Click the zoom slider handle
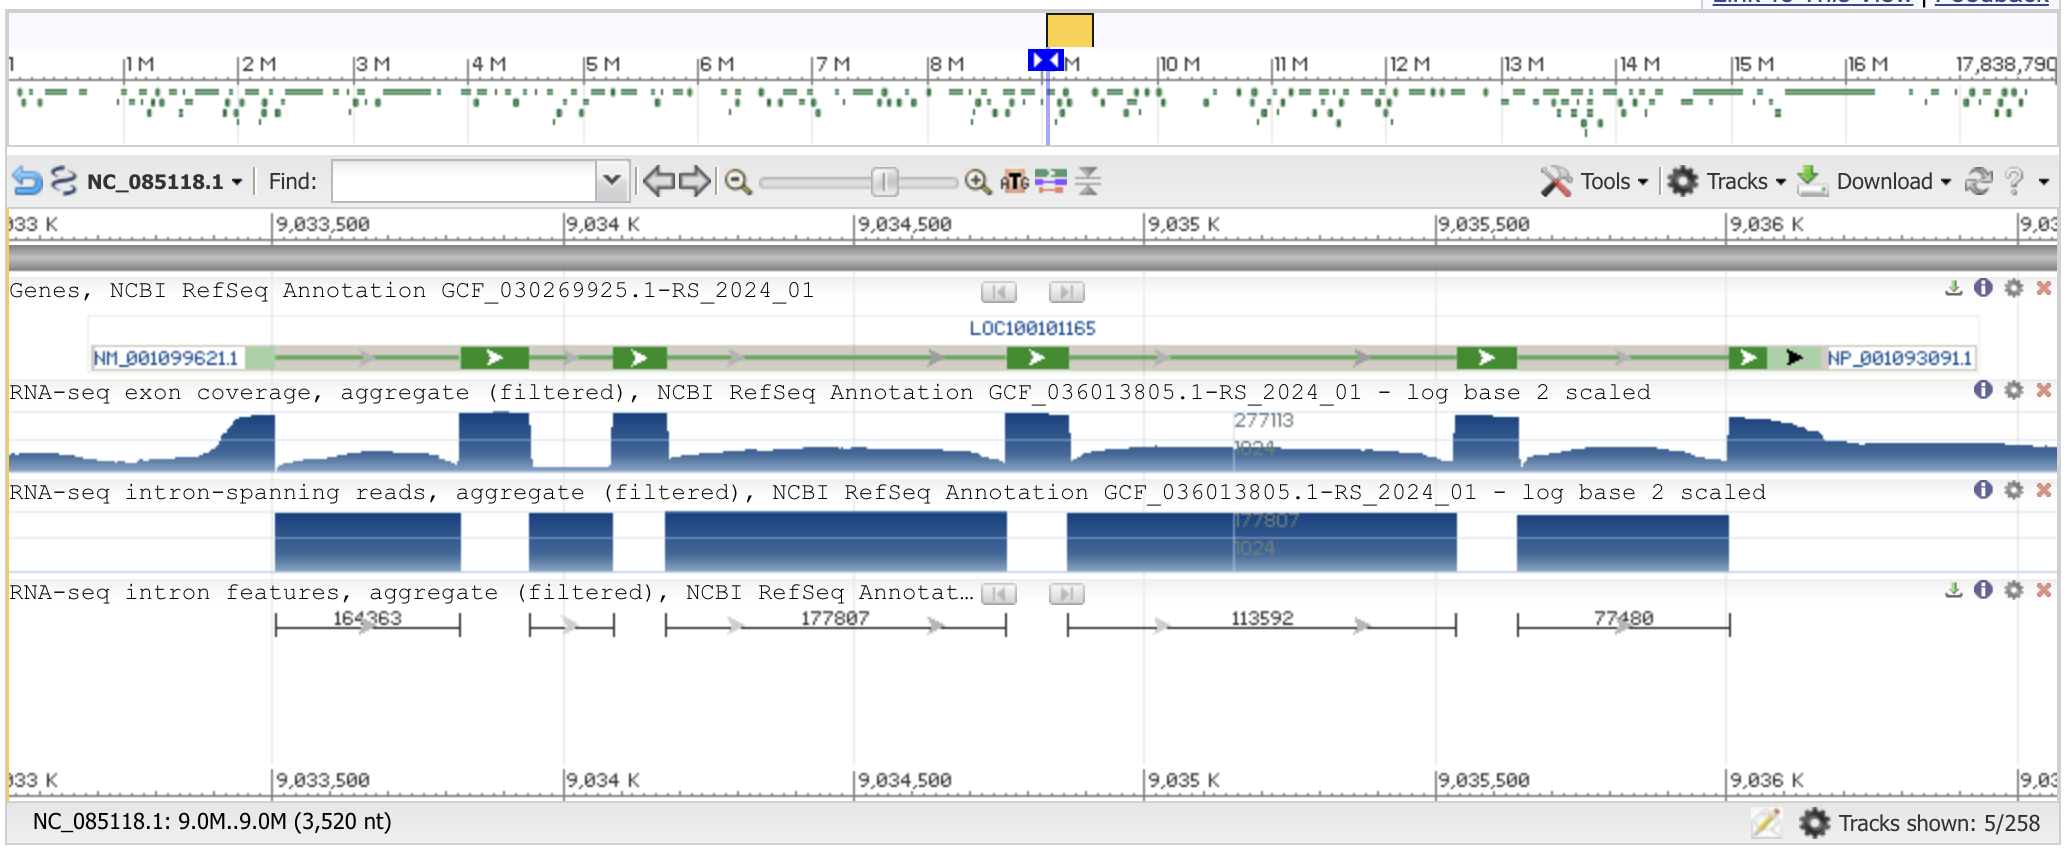 (884, 182)
